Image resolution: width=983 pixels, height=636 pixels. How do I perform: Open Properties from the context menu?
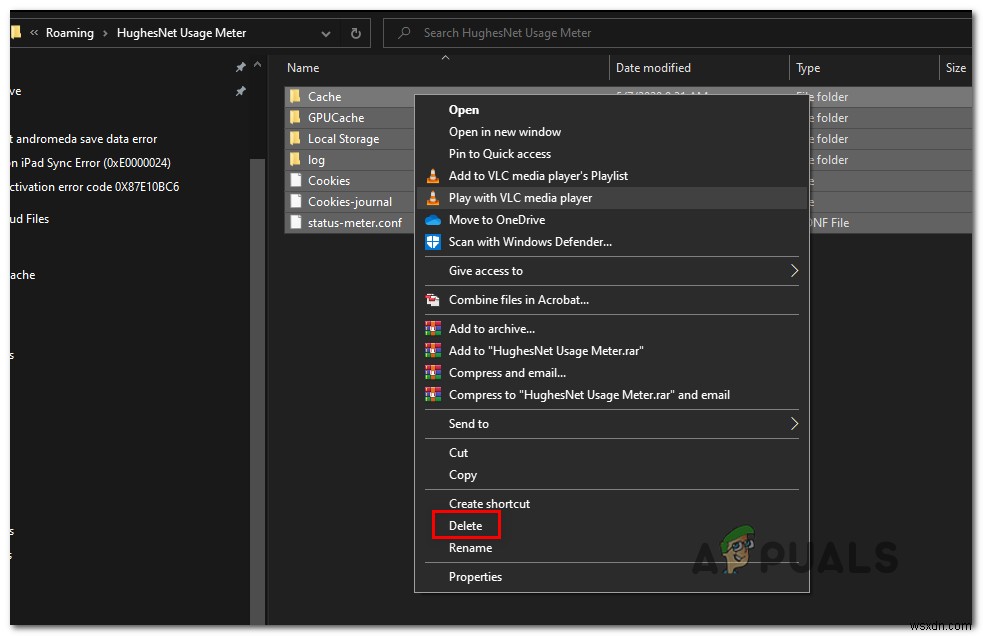475,577
